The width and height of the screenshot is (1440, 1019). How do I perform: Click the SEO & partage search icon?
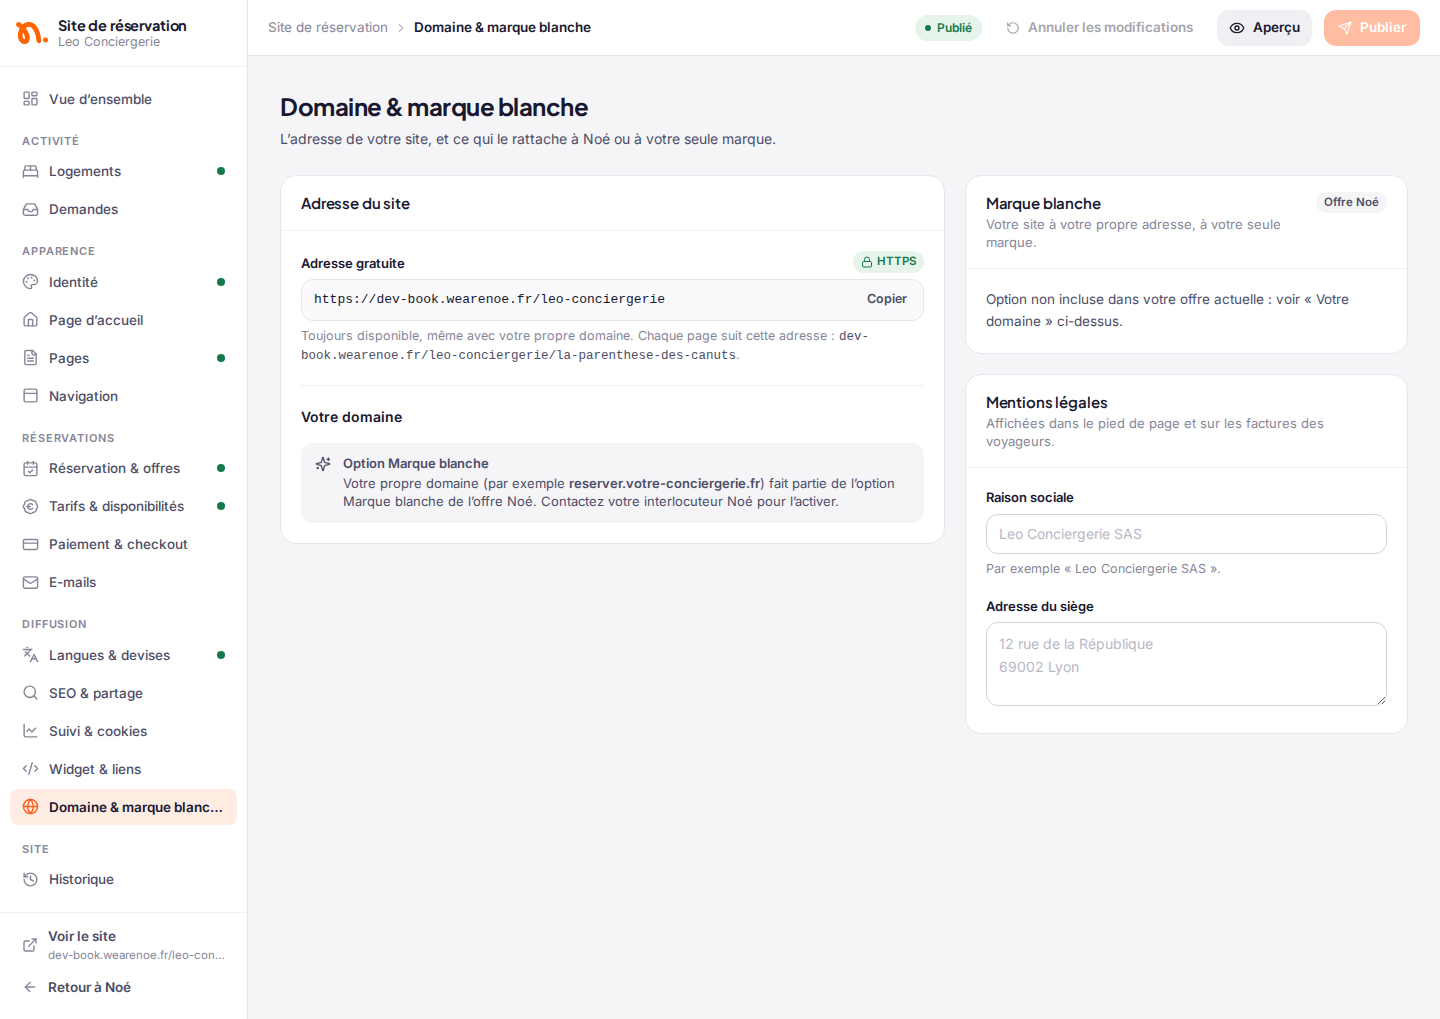(x=31, y=693)
